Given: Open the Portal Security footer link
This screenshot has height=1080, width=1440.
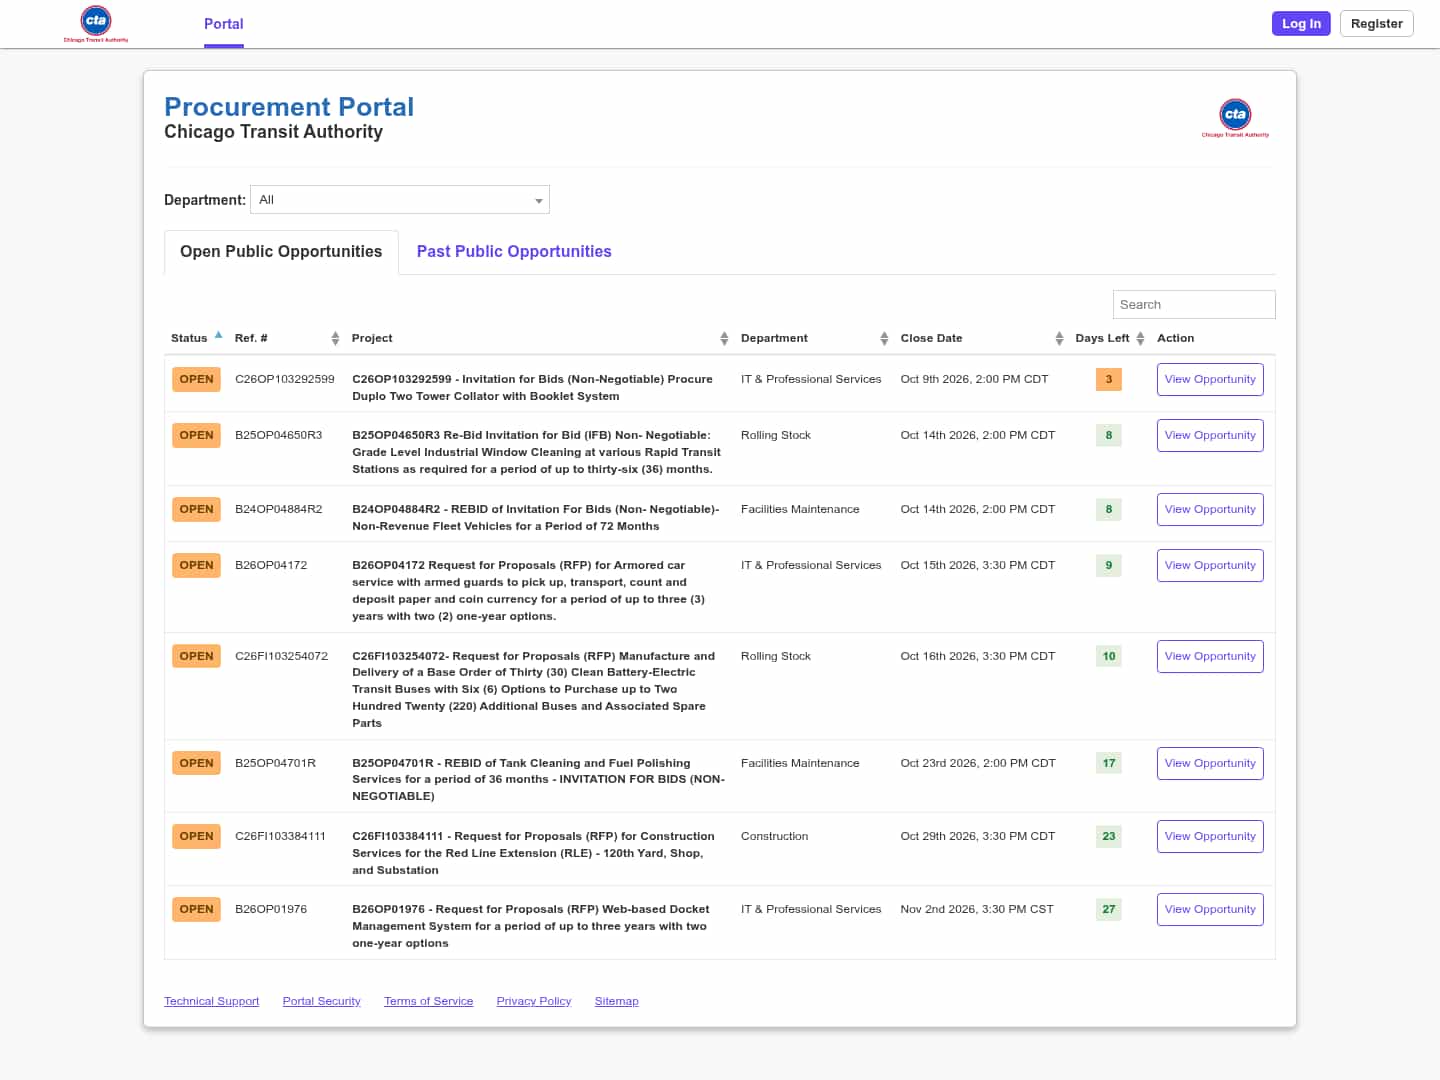Looking at the screenshot, I should click(321, 1002).
